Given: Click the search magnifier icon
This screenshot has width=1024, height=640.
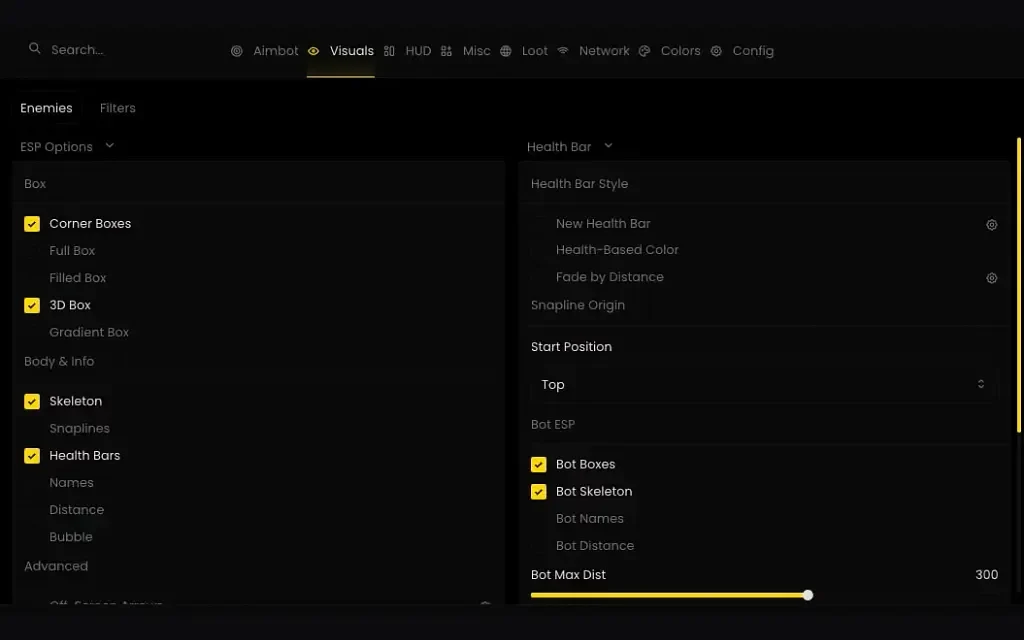Looking at the screenshot, I should pos(35,48).
